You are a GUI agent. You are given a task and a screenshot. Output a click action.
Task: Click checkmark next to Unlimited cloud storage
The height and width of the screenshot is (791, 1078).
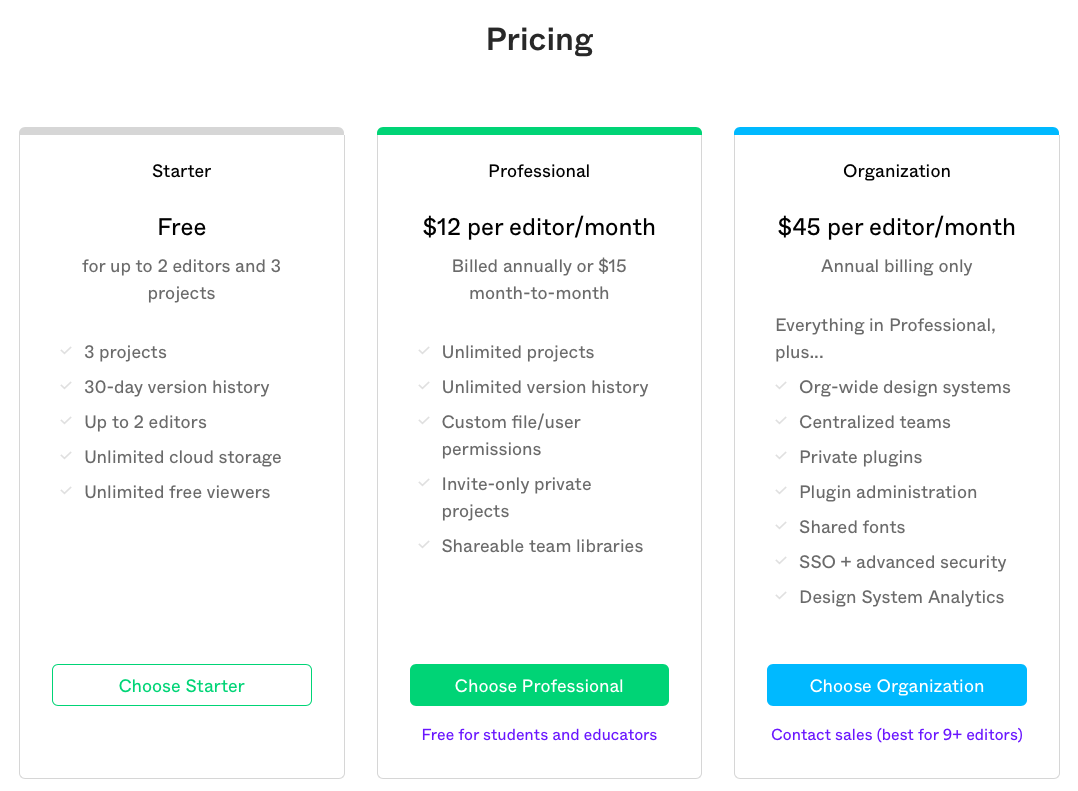tap(66, 456)
